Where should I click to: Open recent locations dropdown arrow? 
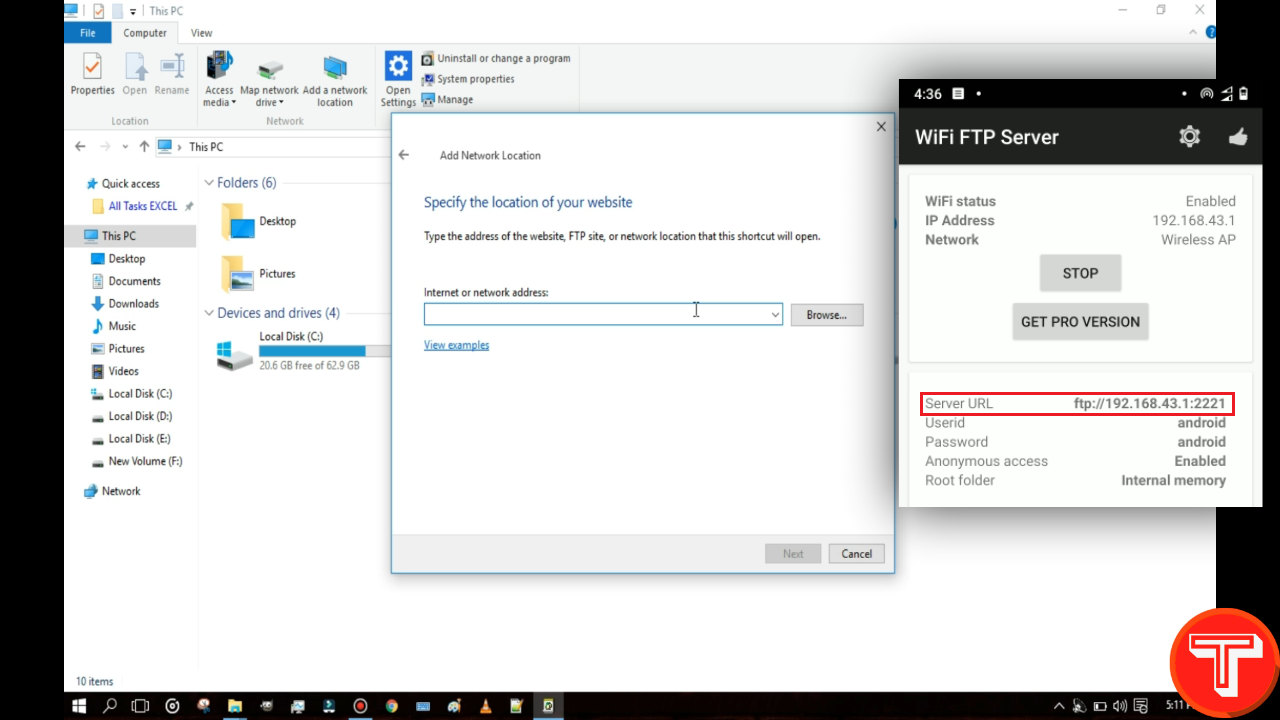pyautogui.click(x=125, y=146)
